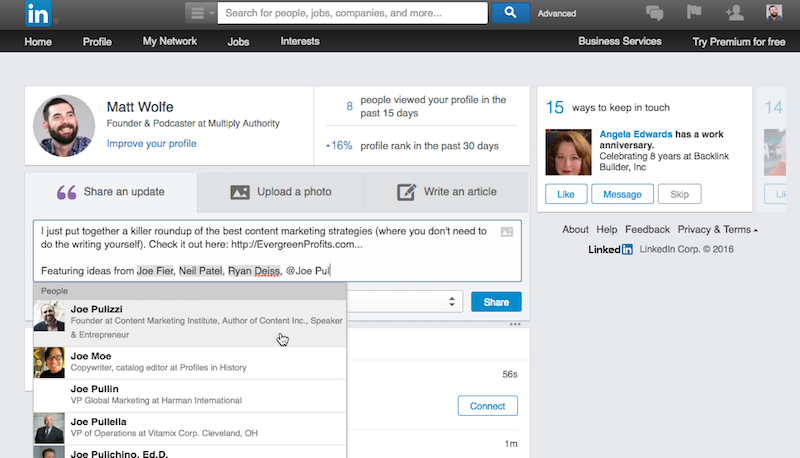
Task: Open the messages speech bubble icon
Action: tap(655, 13)
